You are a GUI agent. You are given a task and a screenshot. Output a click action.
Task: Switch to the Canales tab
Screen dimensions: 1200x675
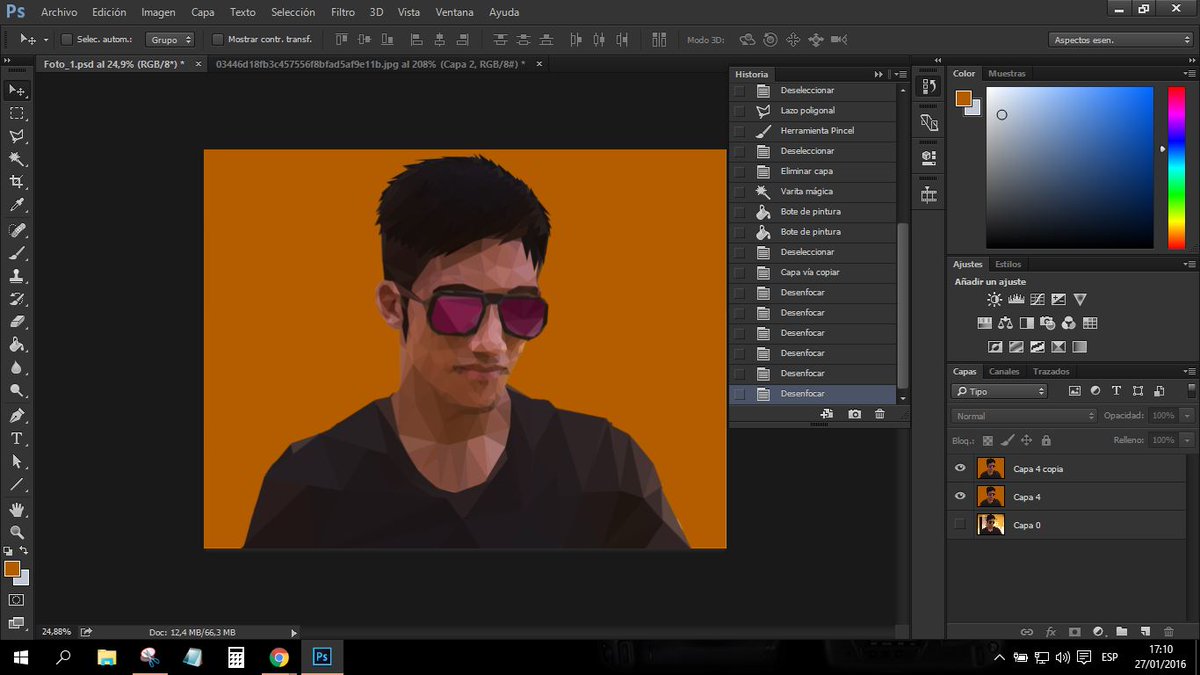(1004, 371)
